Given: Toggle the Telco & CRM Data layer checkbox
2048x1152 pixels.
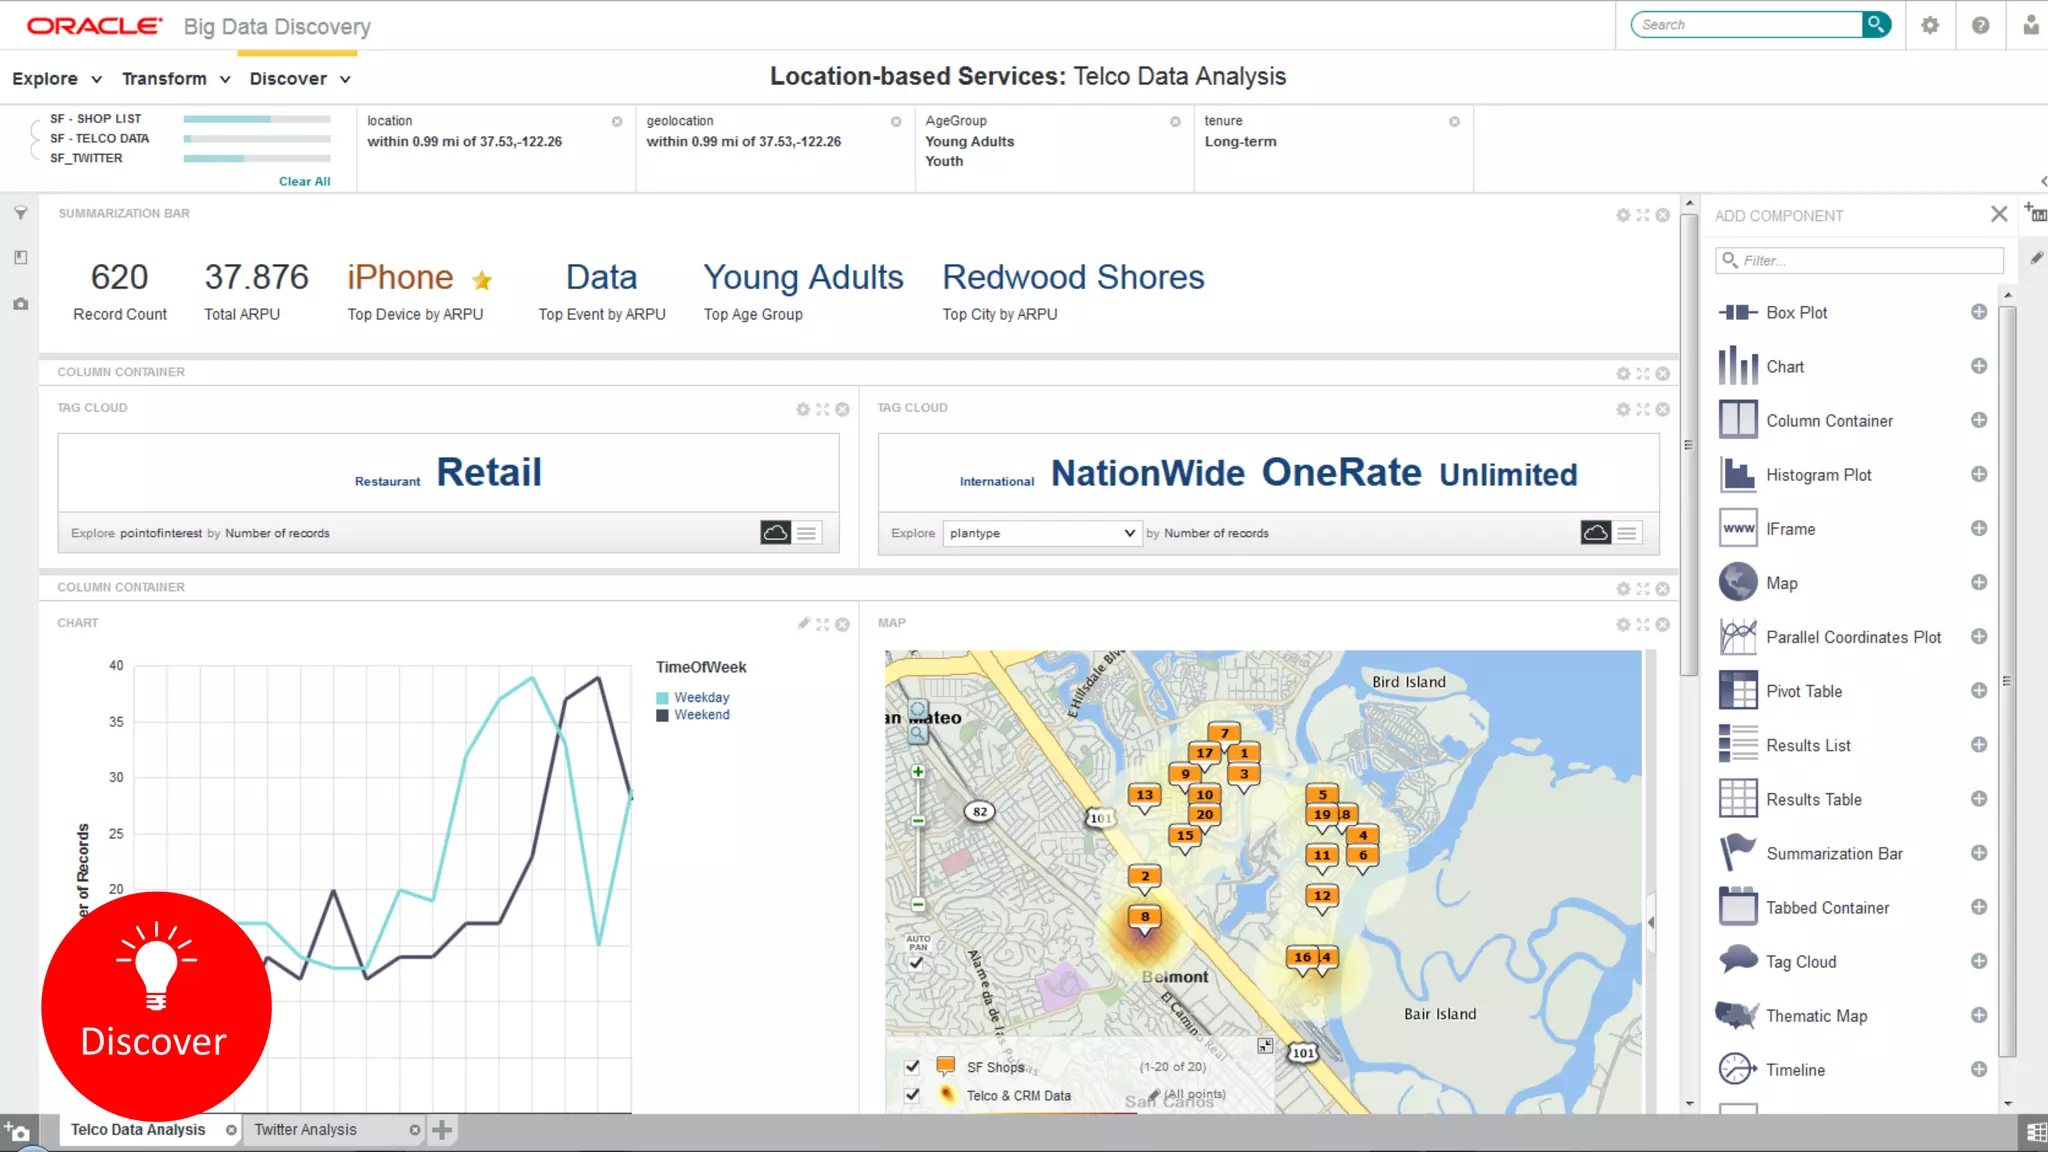Looking at the screenshot, I should [912, 1095].
